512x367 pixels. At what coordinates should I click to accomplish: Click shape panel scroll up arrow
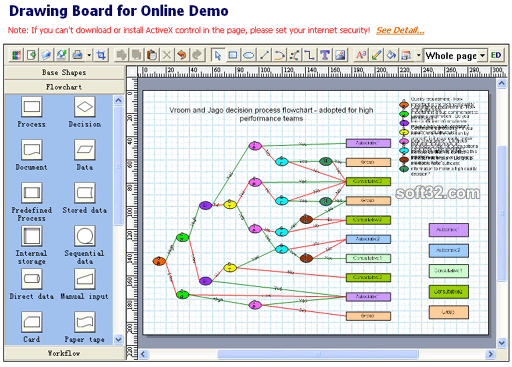click(118, 100)
